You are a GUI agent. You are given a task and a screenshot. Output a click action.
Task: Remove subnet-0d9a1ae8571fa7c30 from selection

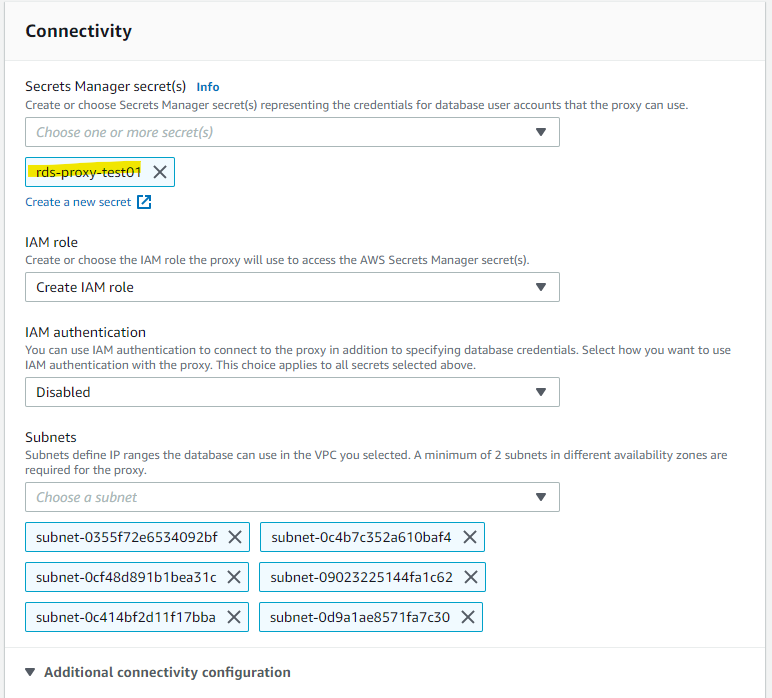tap(468, 617)
